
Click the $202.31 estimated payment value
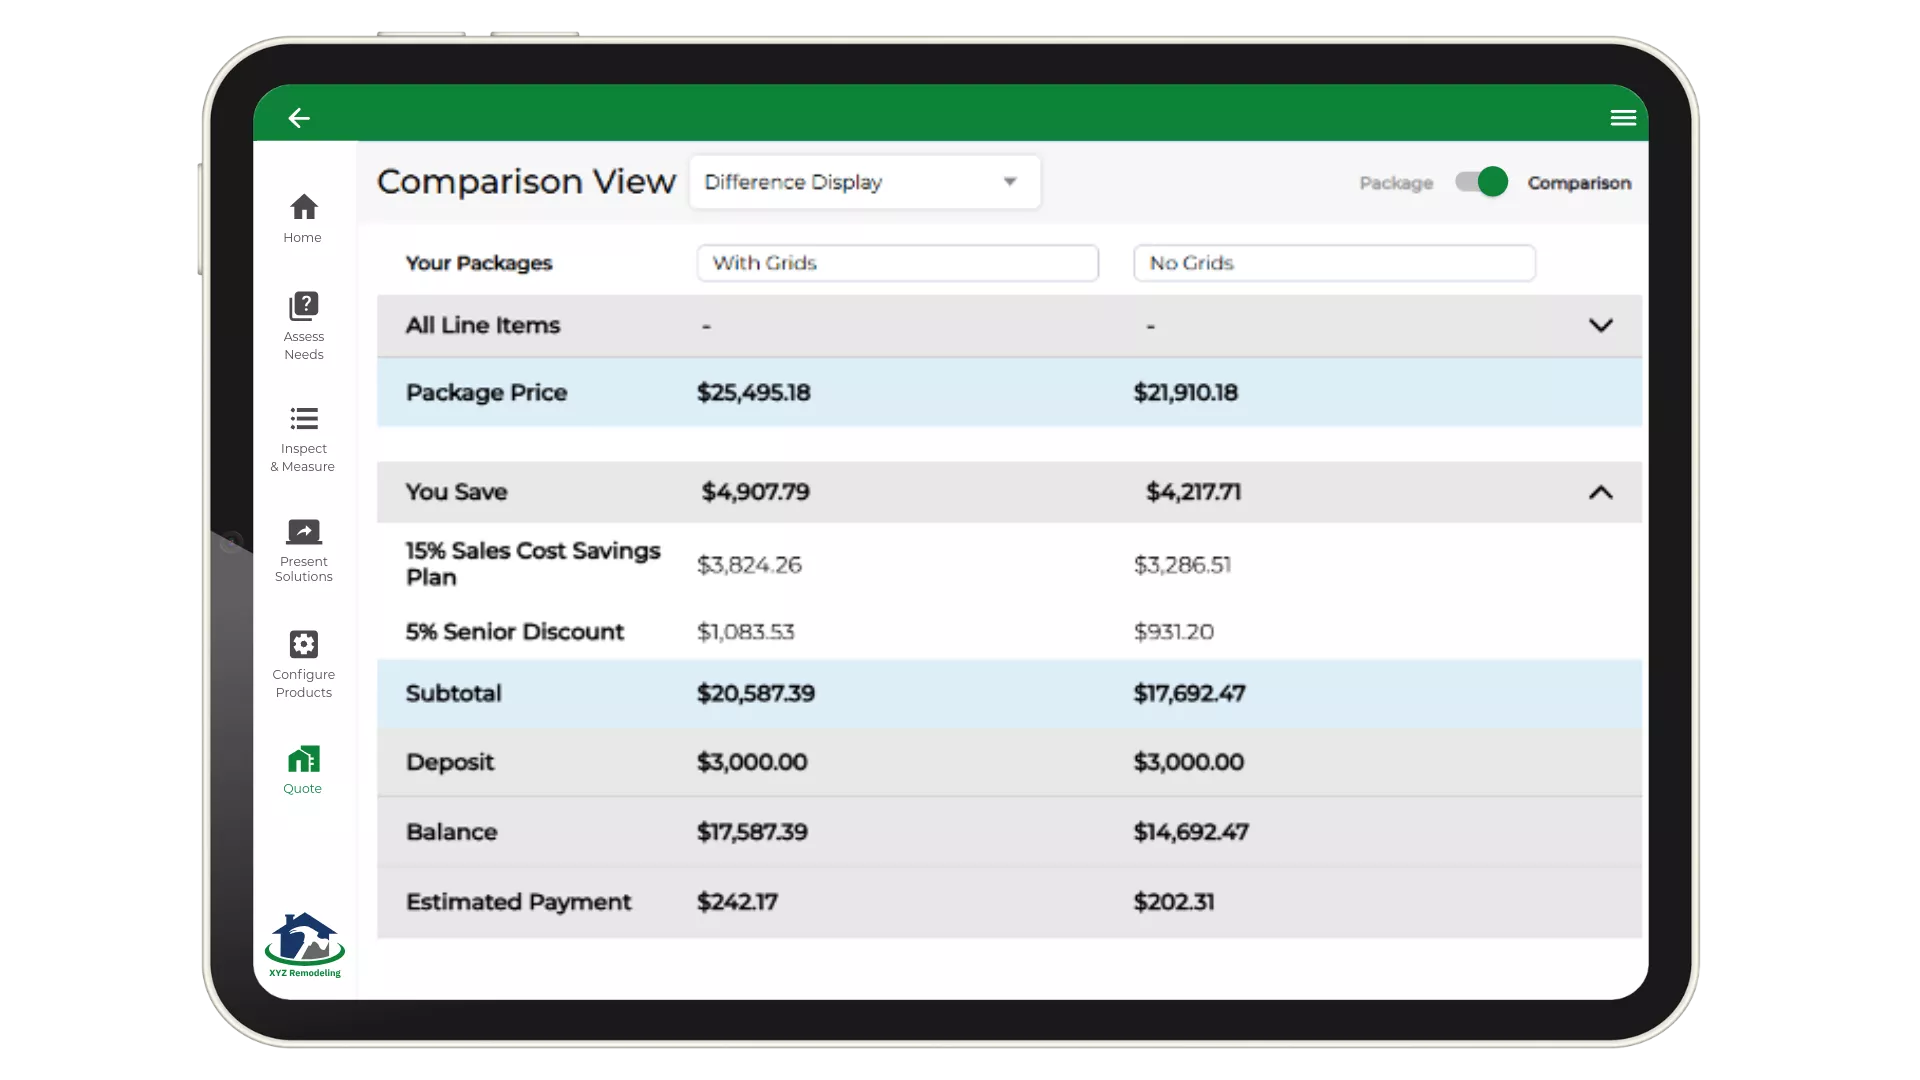point(1174,902)
